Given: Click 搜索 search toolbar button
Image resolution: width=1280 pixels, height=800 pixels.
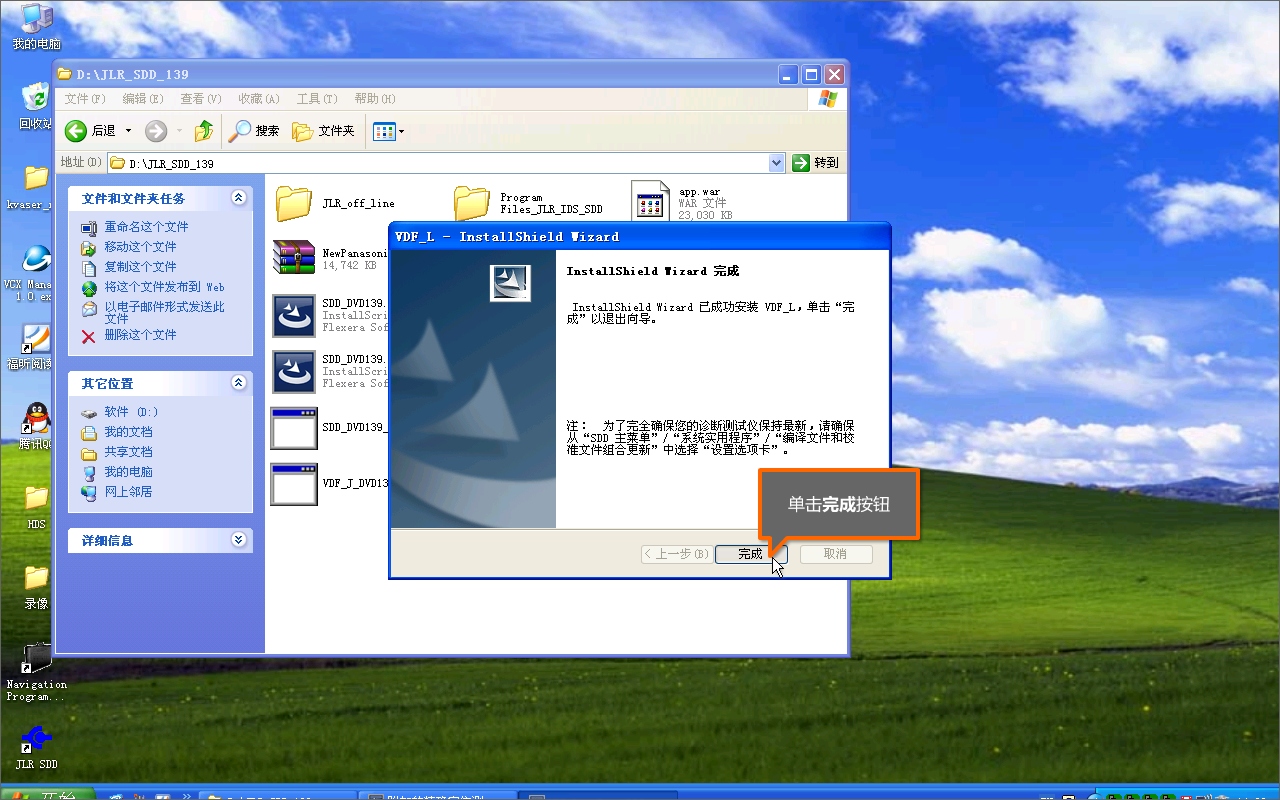Looking at the screenshot, I should coord(254,131).
